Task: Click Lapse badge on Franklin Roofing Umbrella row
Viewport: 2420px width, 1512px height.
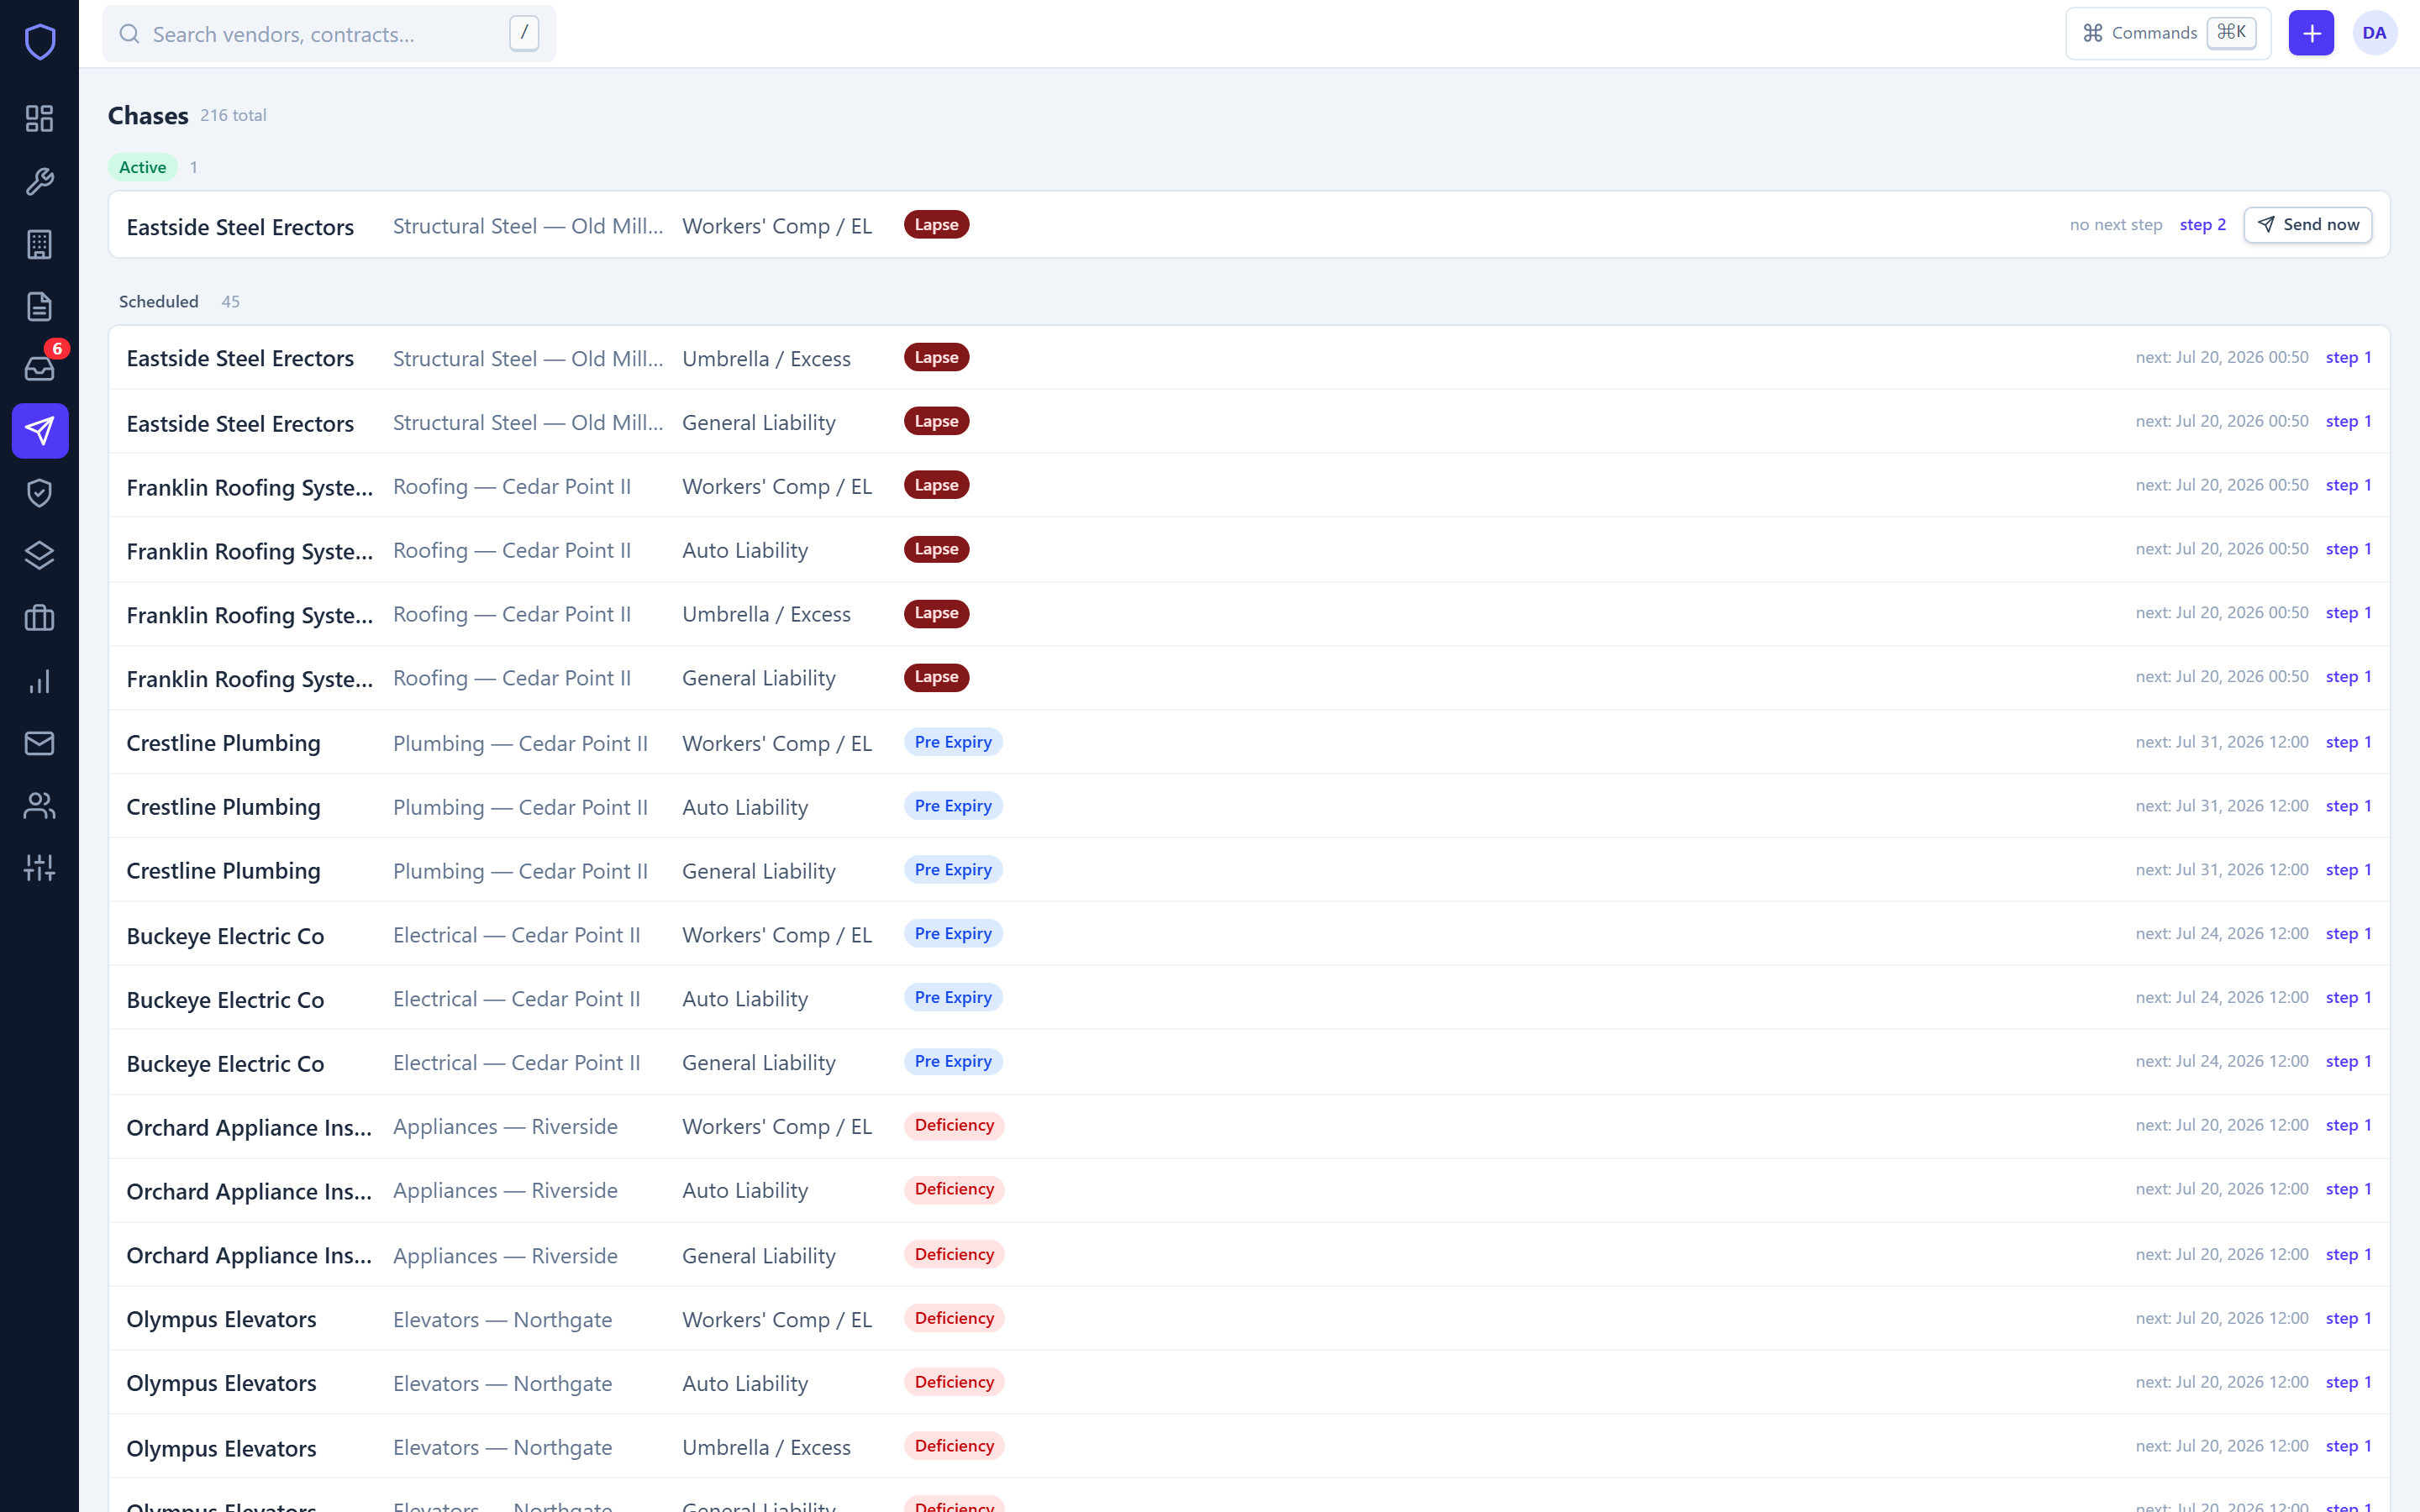Action: (x=936, y=613)
